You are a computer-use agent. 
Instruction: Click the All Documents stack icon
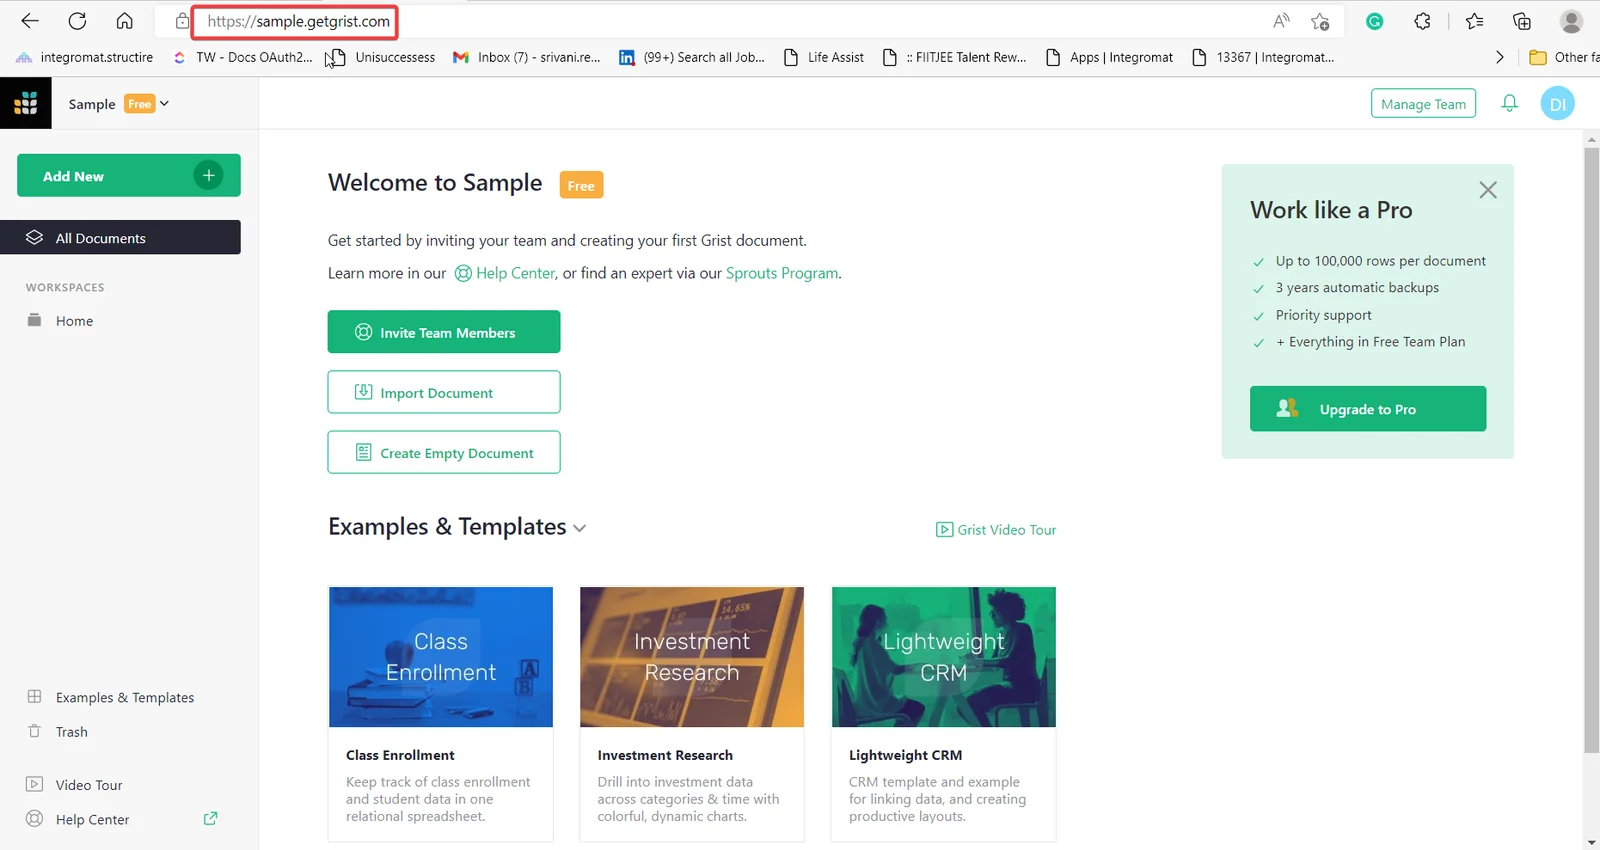(x=35, y=237)
